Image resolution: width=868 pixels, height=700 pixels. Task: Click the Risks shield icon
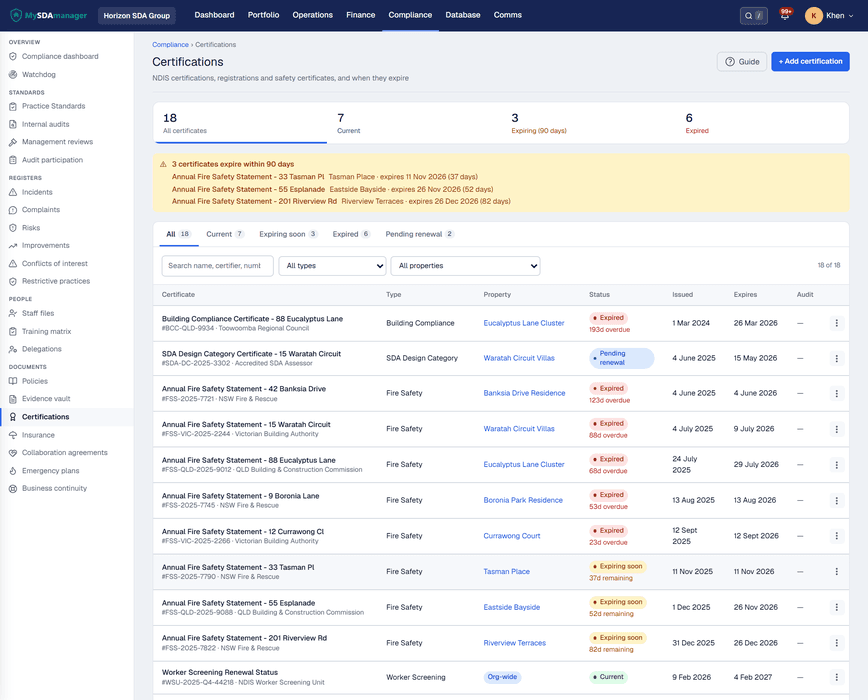coord(13,227)
